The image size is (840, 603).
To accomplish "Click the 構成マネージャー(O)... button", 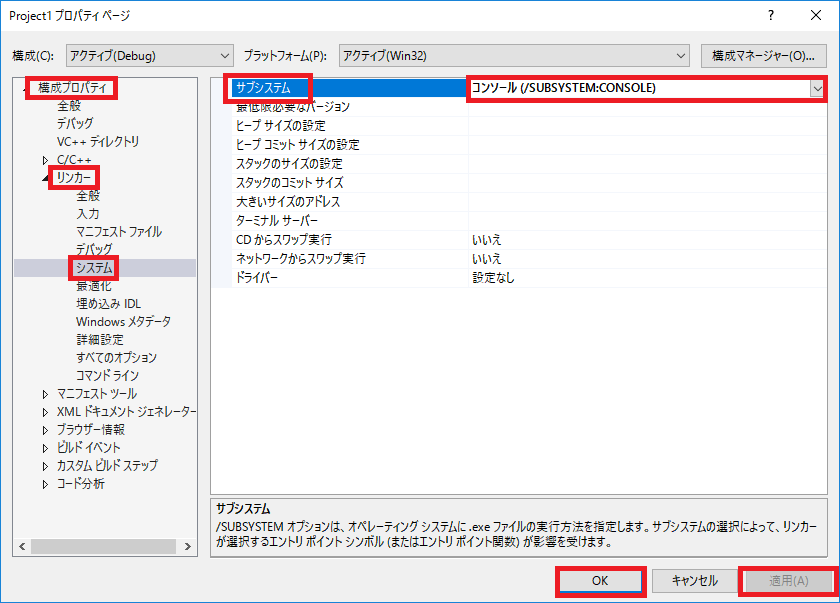I will point(763,56).
